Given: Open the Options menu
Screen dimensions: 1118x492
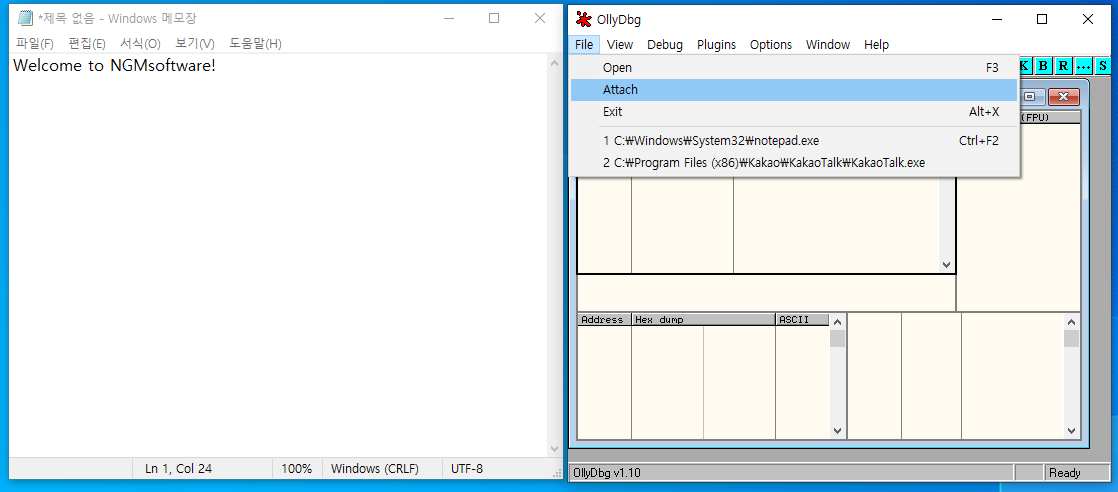Looking at the screenshot, I should tap(771, 44).
